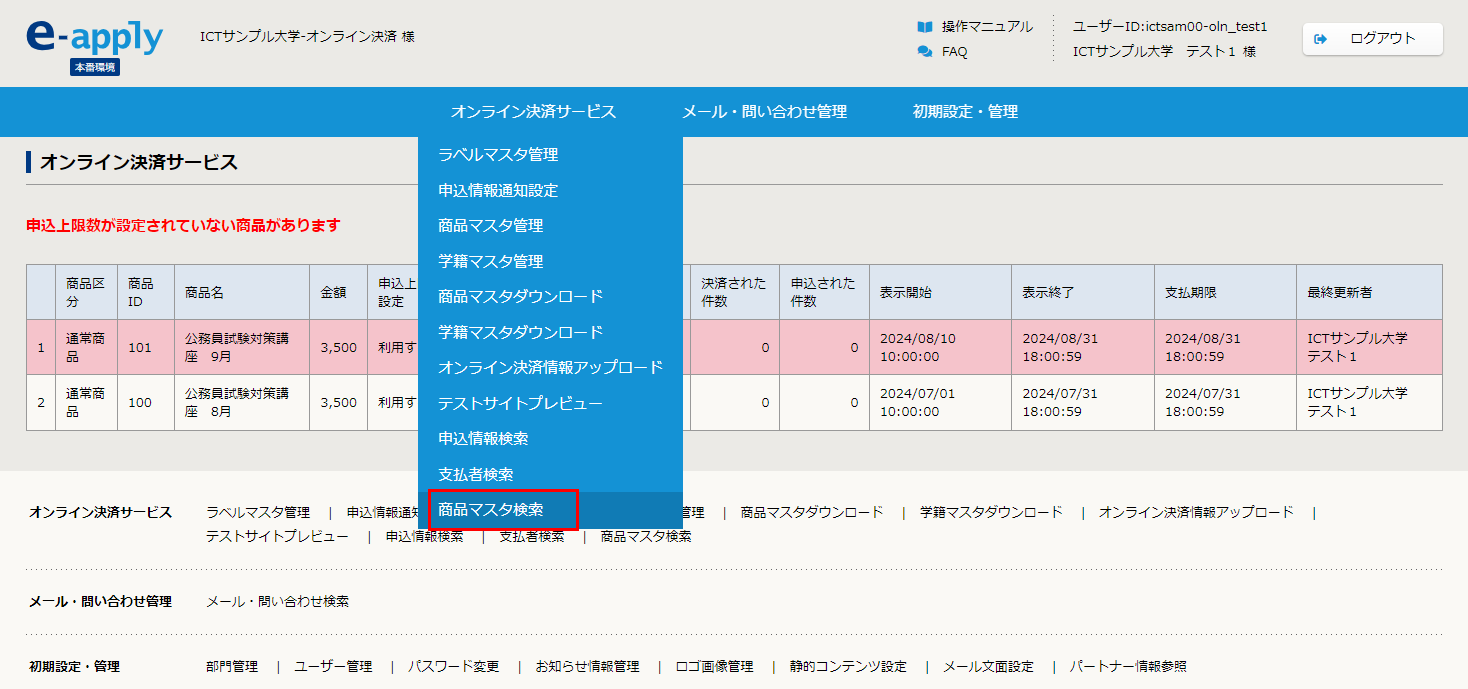Choose 商品マスタ管理 in the dropdown menu
This screenshot has height=689, width=1468.
(x=491, y=226)
